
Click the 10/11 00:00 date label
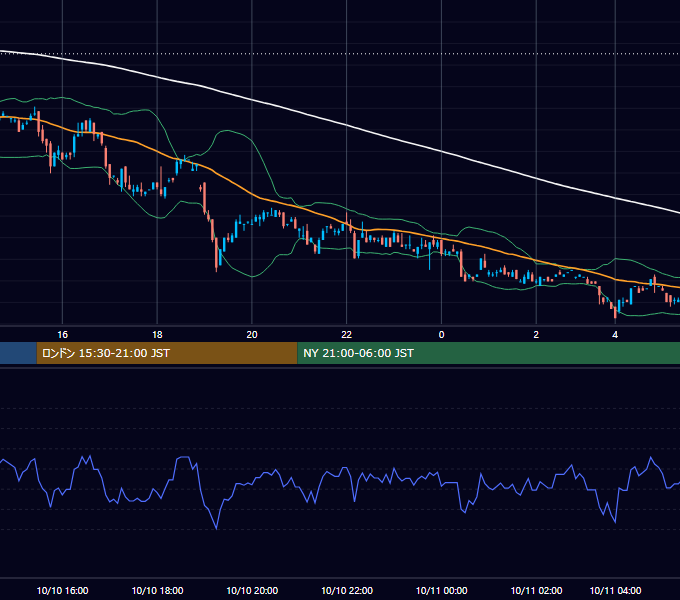pos(441,590)
